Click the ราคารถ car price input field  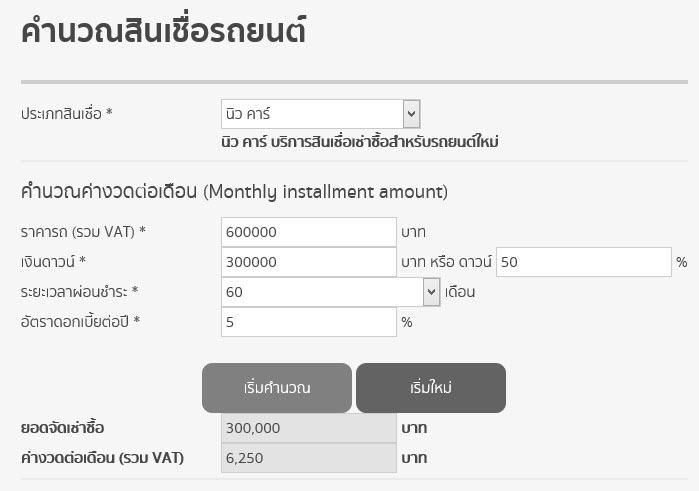pos(308,232)
